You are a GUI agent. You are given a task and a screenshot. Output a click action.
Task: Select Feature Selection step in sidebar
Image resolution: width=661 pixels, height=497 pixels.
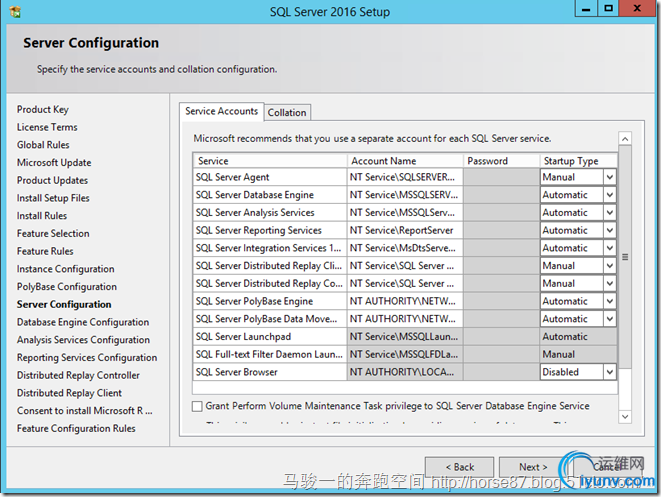53,234
